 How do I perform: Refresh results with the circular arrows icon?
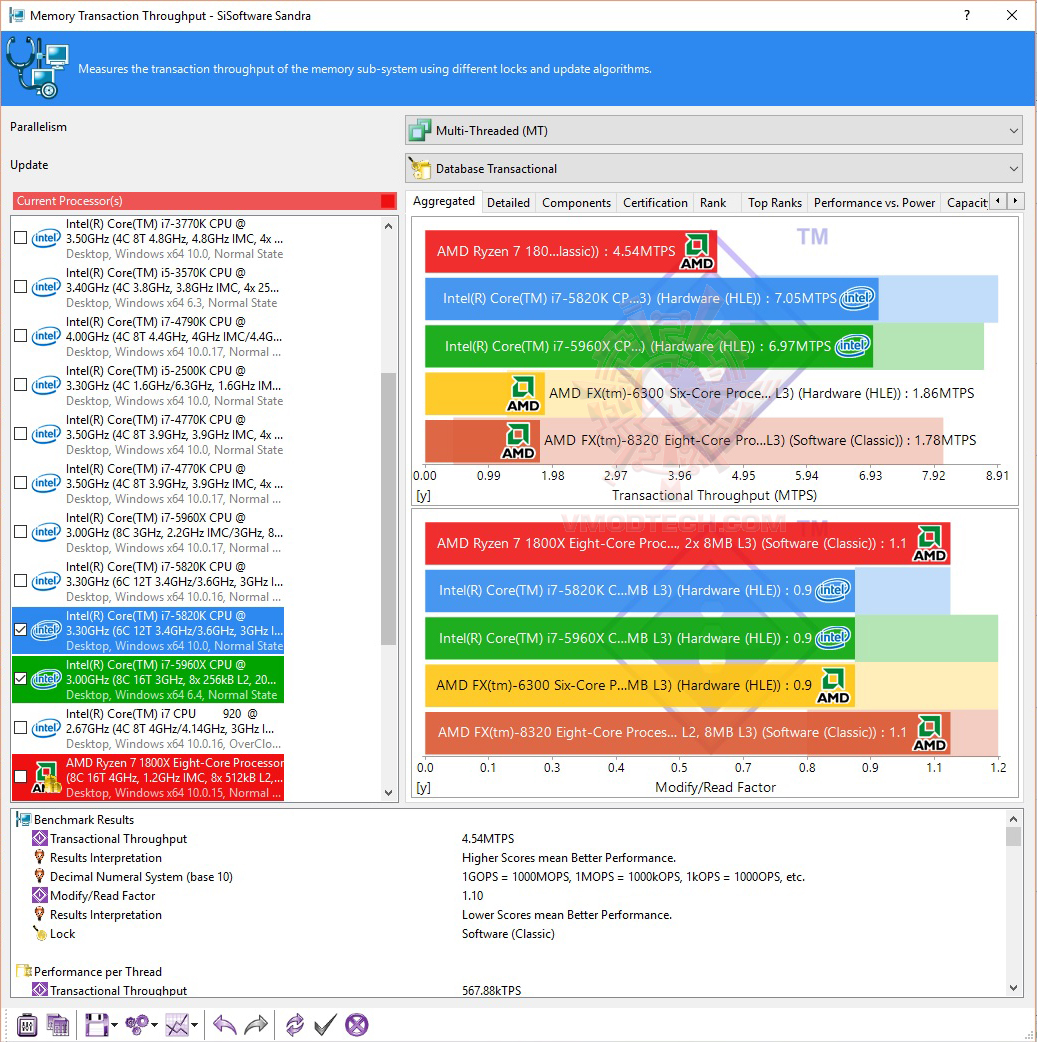click(294, 1025)
